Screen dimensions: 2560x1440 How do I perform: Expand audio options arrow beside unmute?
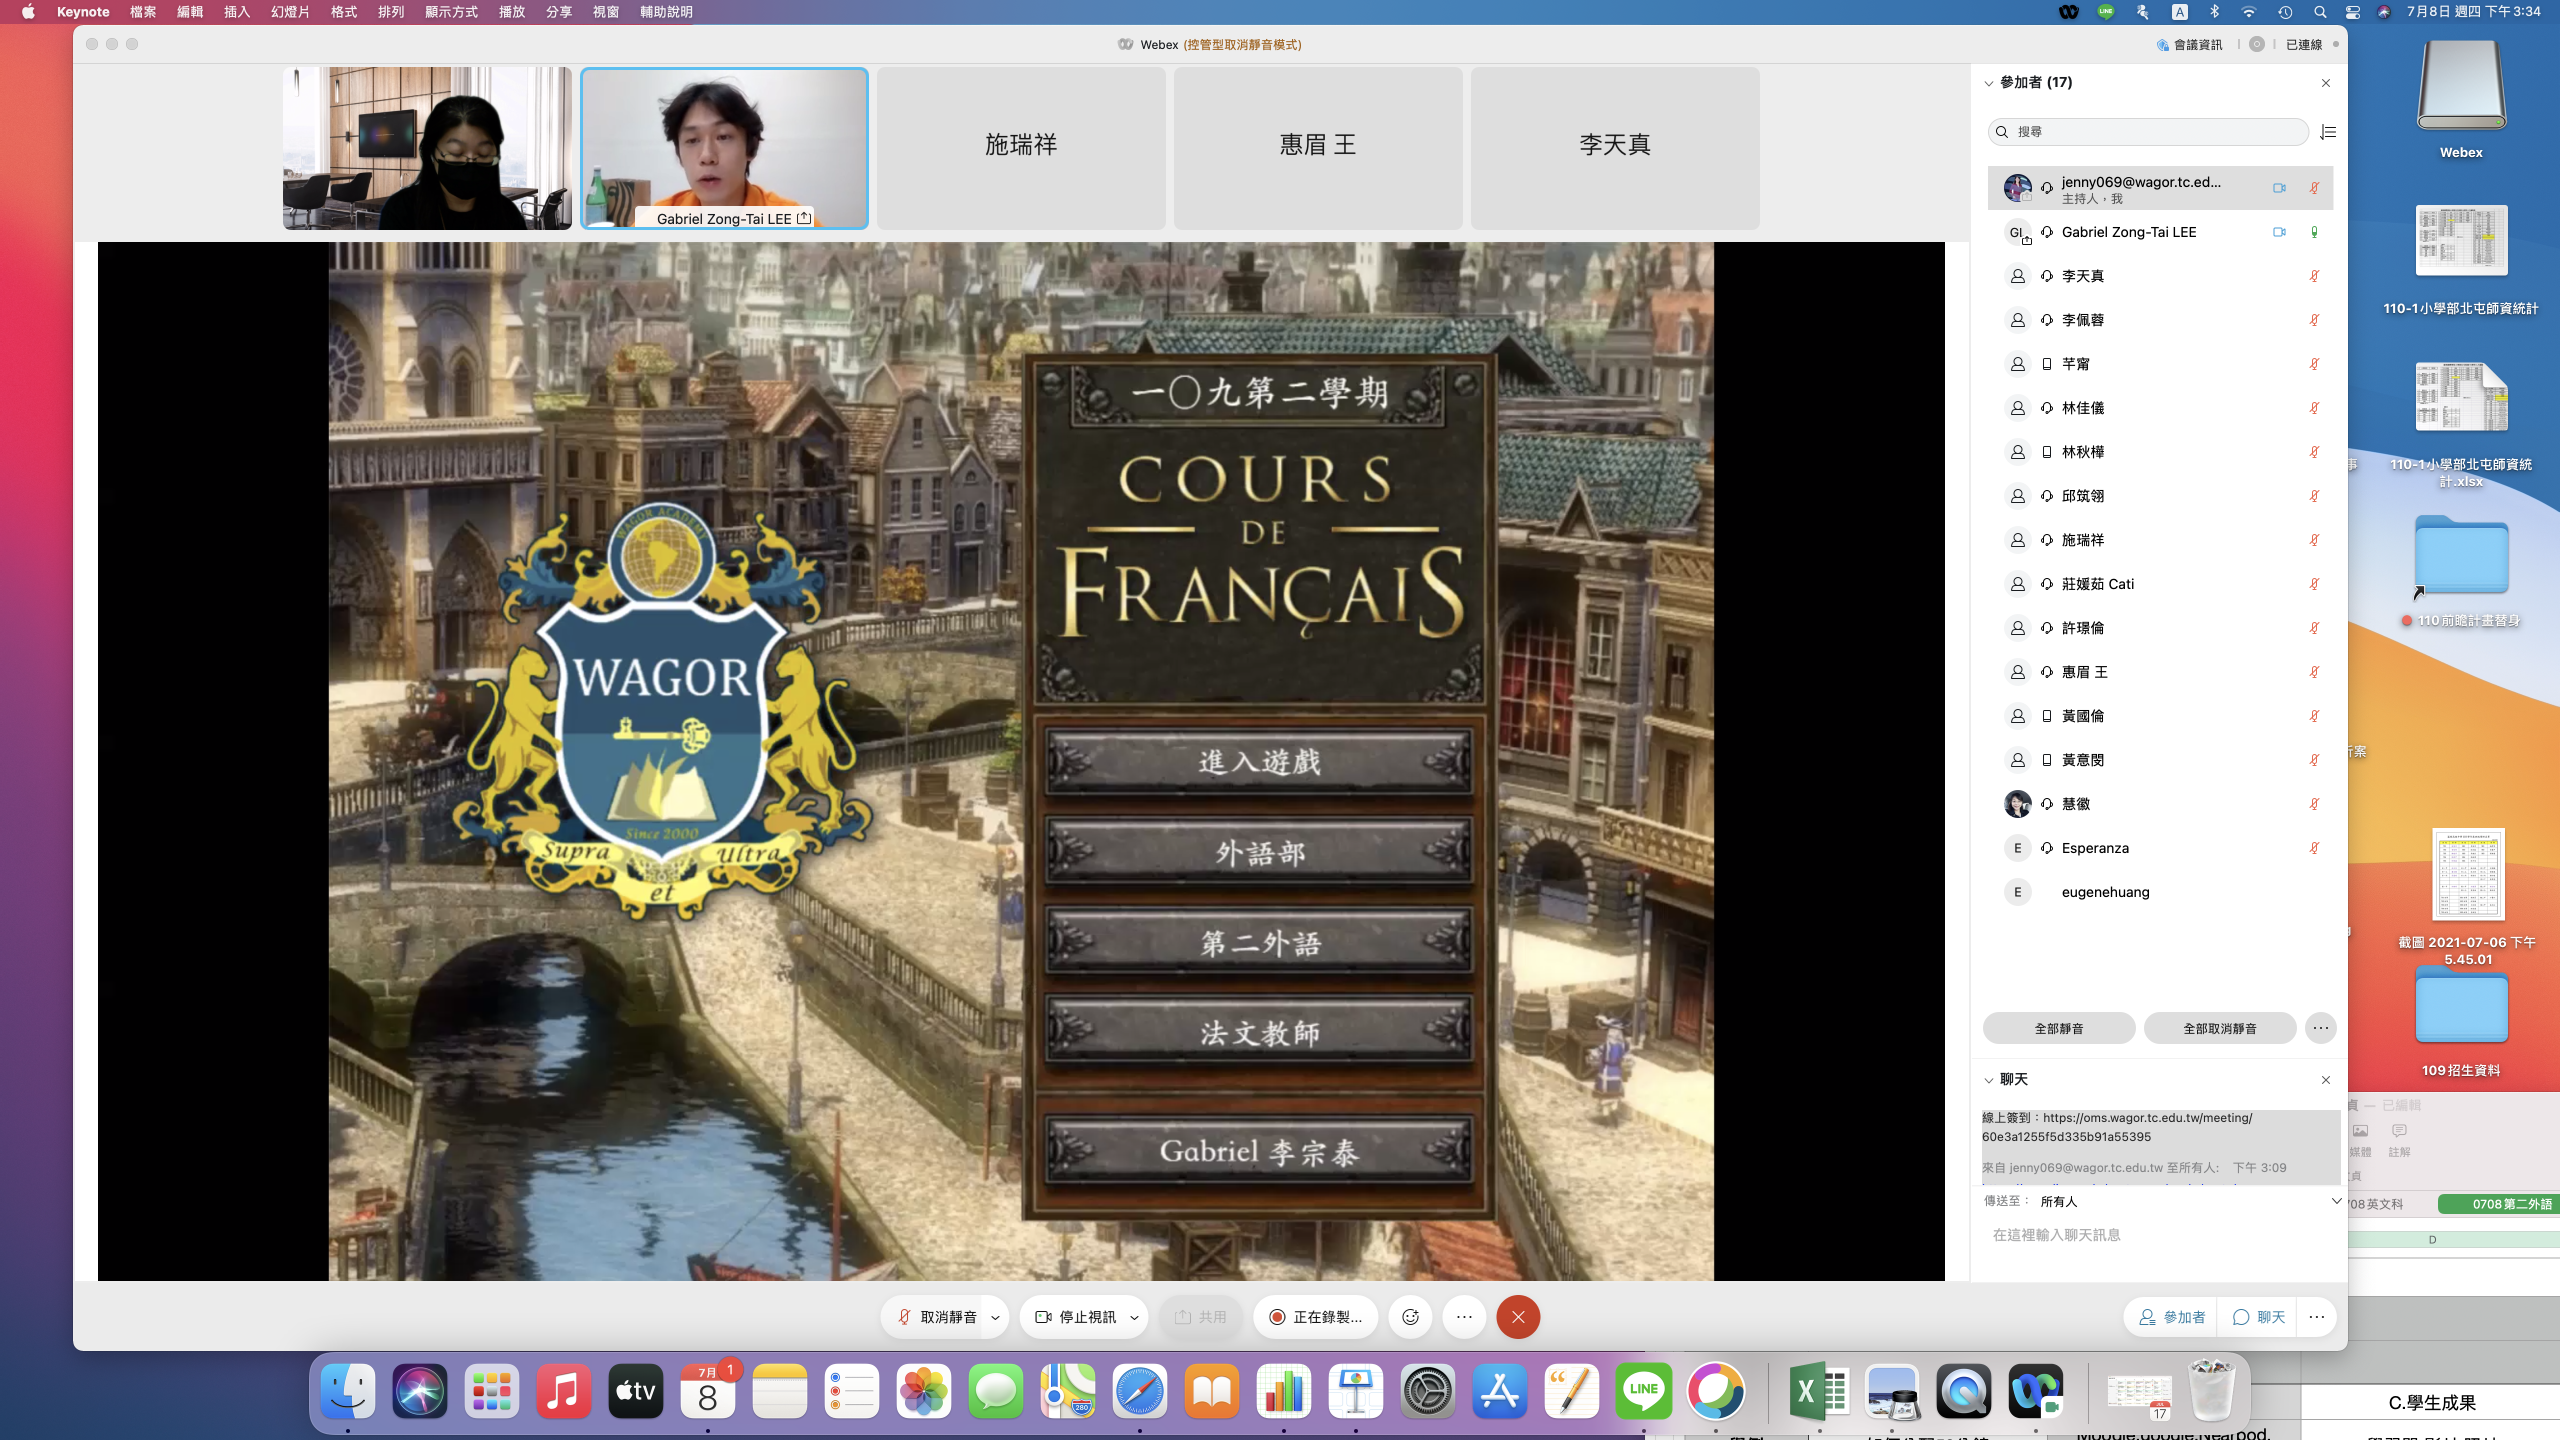coord(995,1317)
